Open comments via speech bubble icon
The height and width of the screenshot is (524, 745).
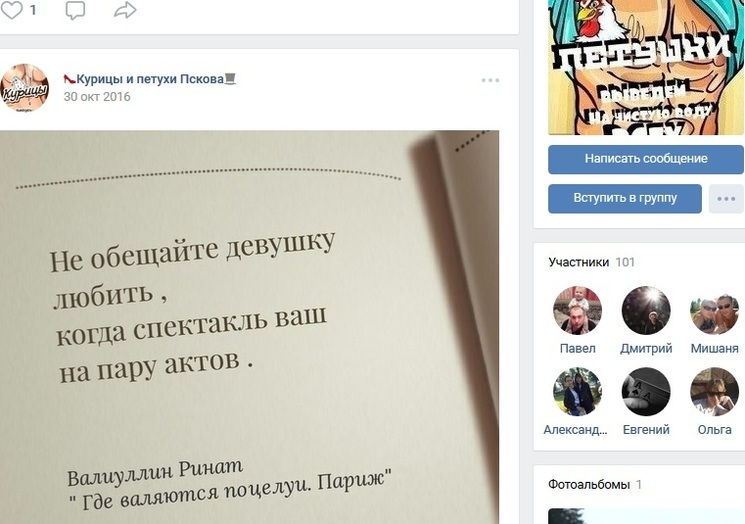pos(75,10)
